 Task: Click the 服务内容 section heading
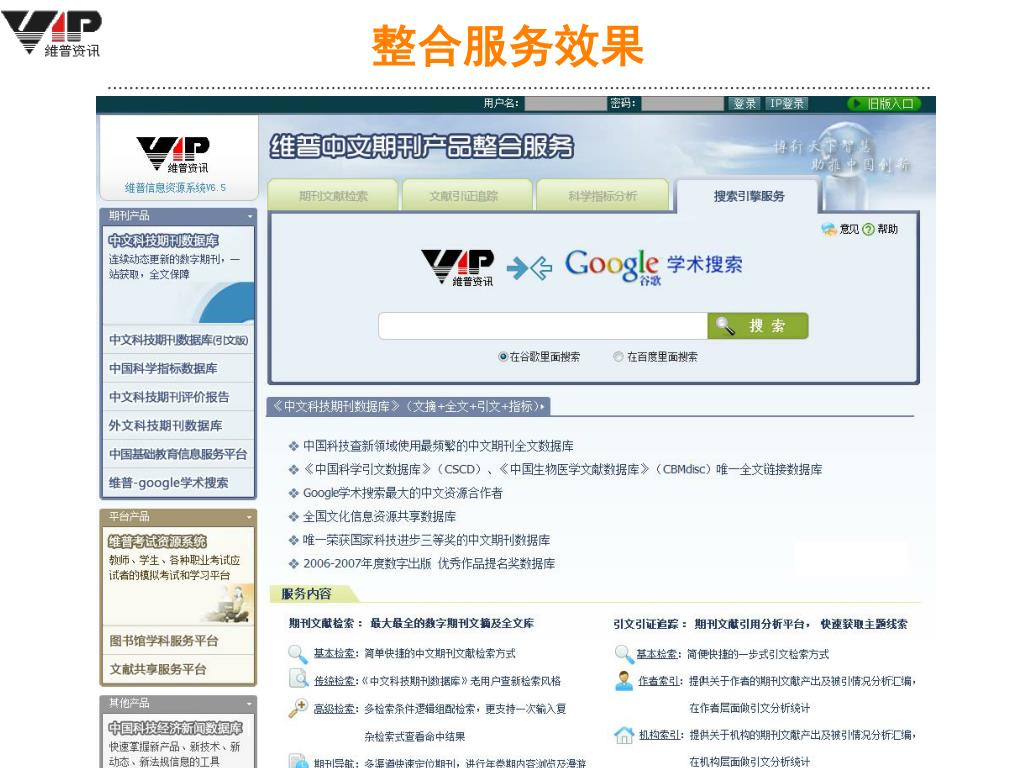(x=306, y=594)
